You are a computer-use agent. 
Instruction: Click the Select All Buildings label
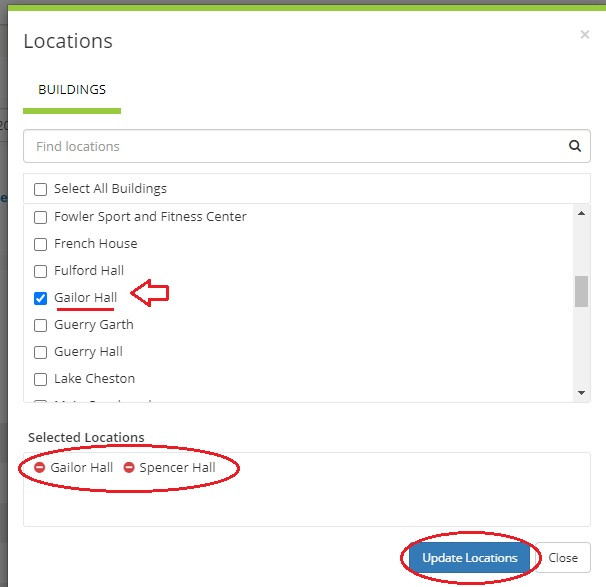click(110, 189)
